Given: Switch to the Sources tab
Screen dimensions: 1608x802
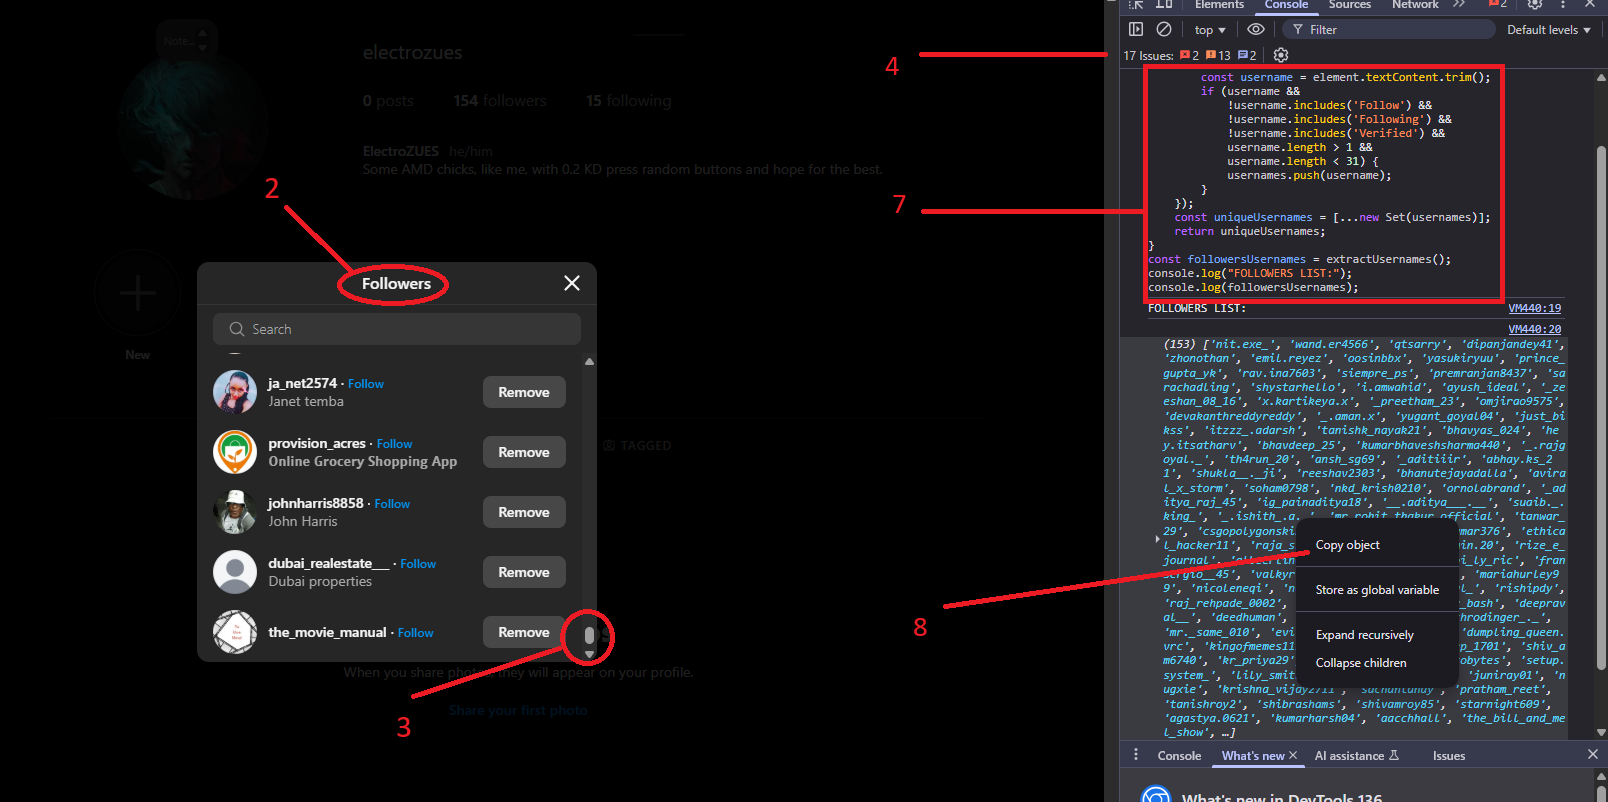Looking at the screenshot, I should (1349, 5).
